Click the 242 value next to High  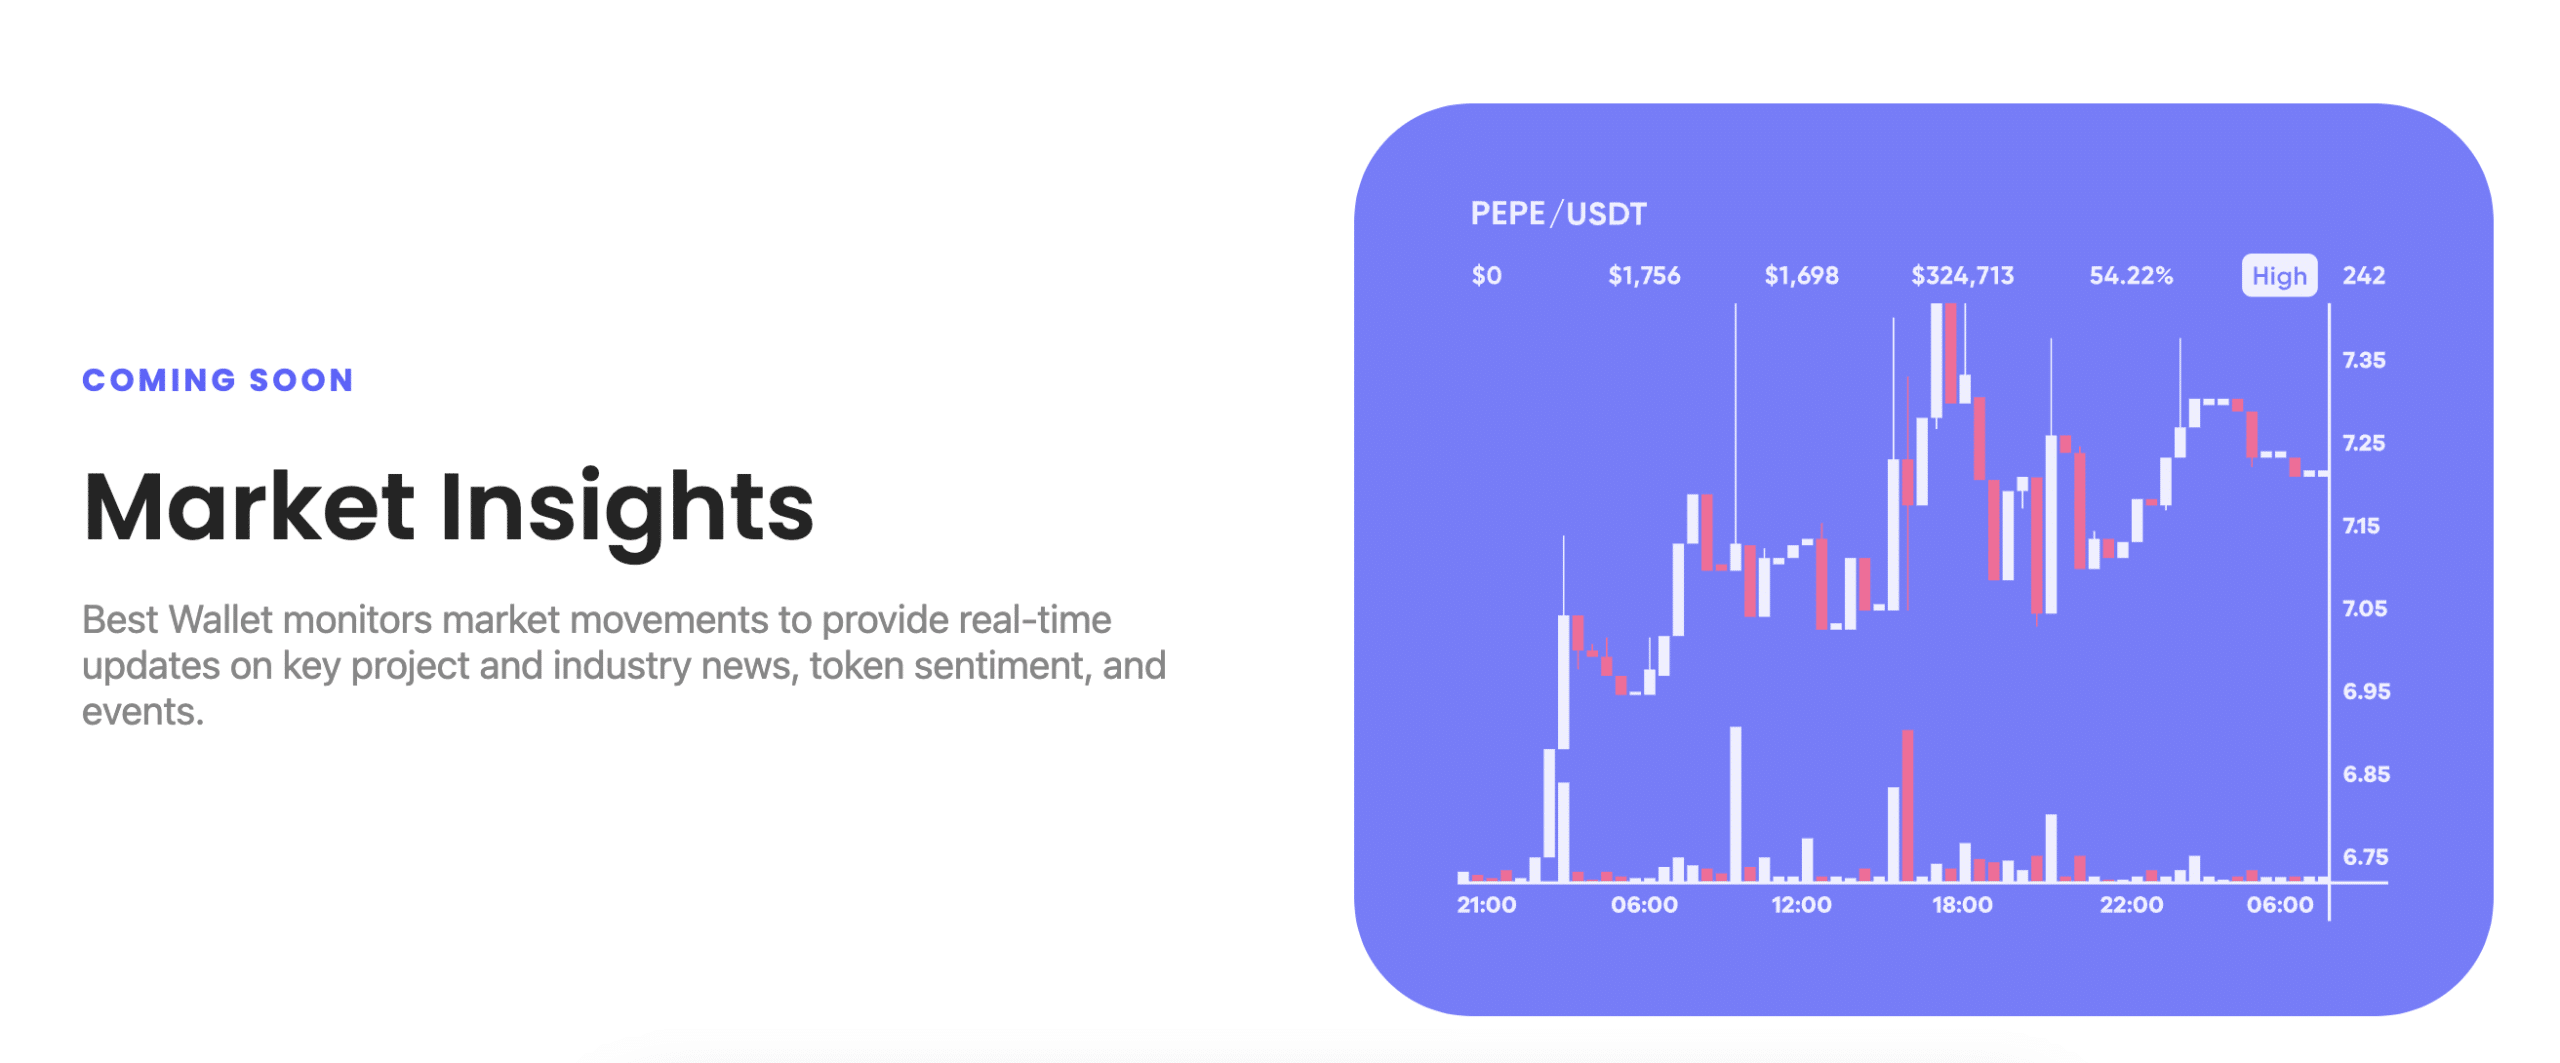click(2363, 275)
